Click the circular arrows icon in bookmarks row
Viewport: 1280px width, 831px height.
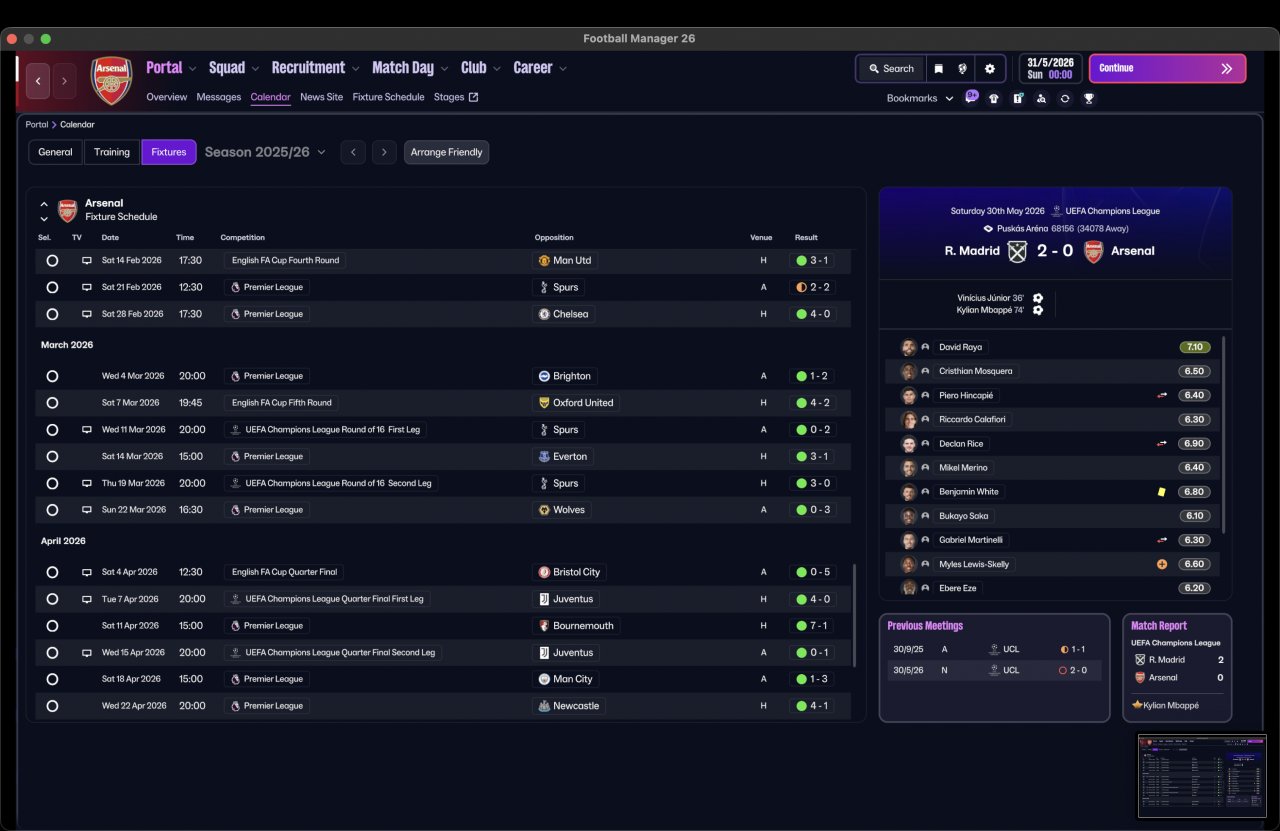pyautogui.click(x=1065, y=98)
